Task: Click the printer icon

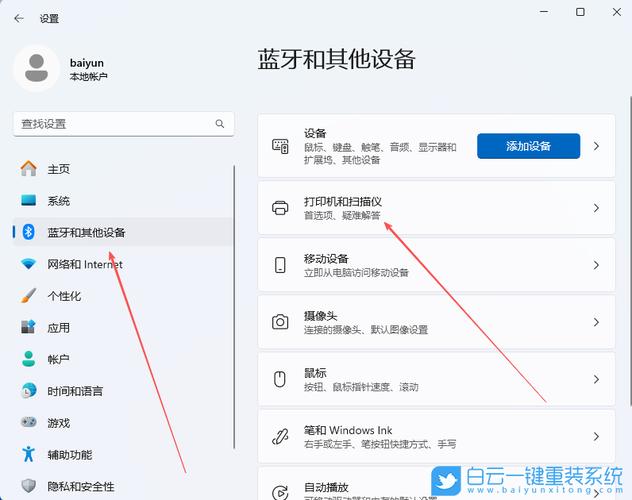Action: coord(280,208)
